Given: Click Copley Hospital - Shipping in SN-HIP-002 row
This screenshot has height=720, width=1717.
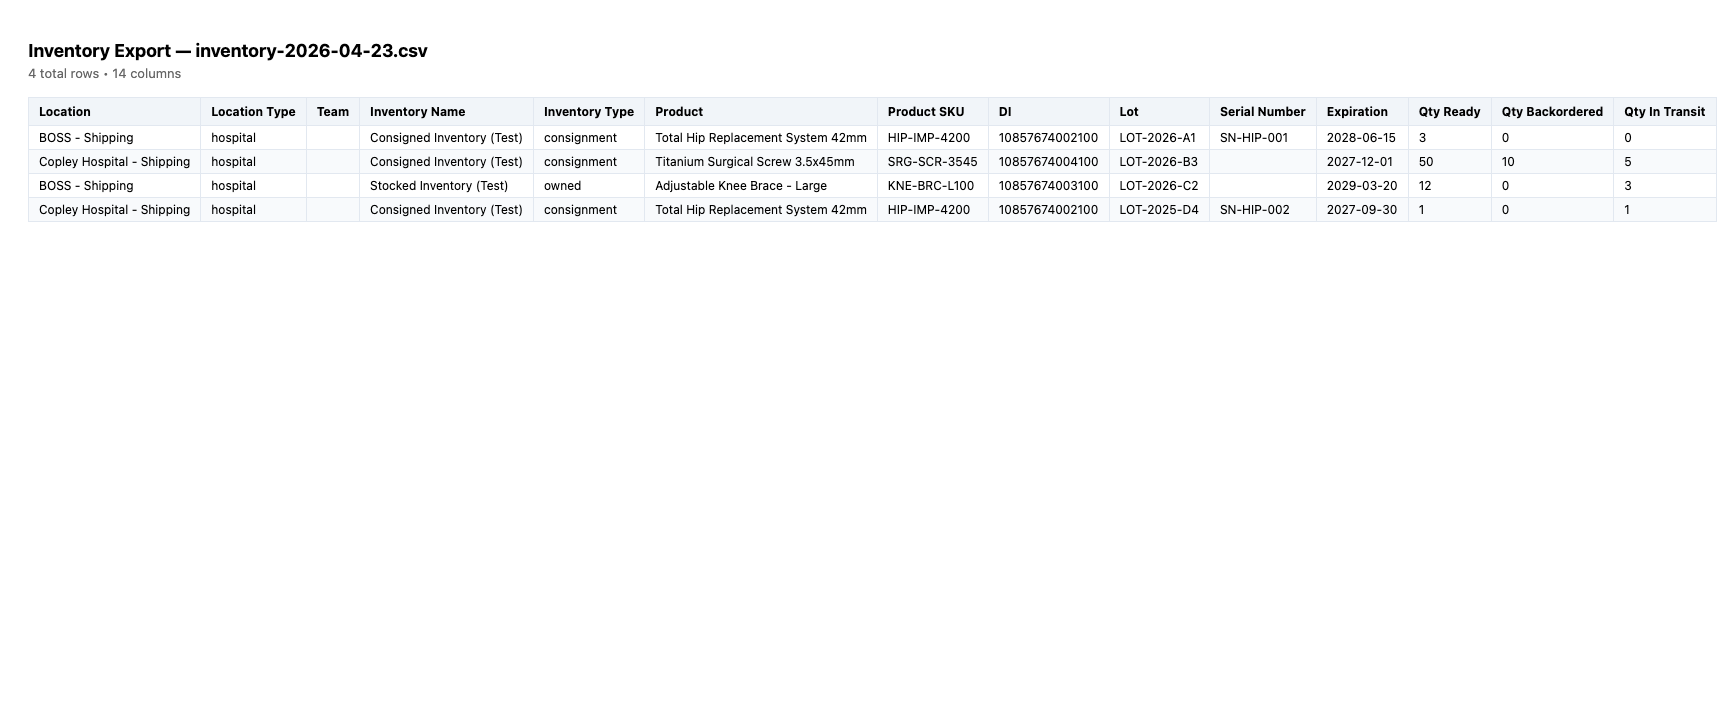Looking at the screenshot, I should (x=114, y=210).
